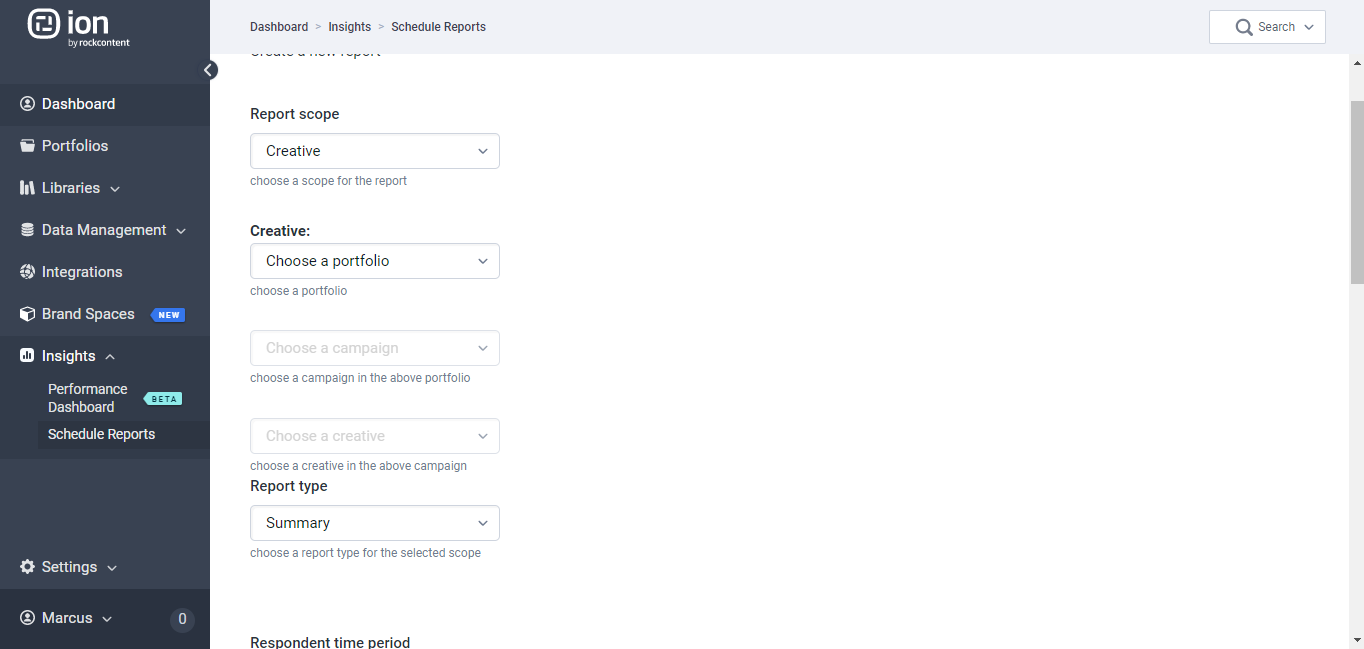Image resolution: width=1364 pixels, height=649 pixels.
Task: Collapse the sidebar with the arrow button
Action: [x=209, y=70]
